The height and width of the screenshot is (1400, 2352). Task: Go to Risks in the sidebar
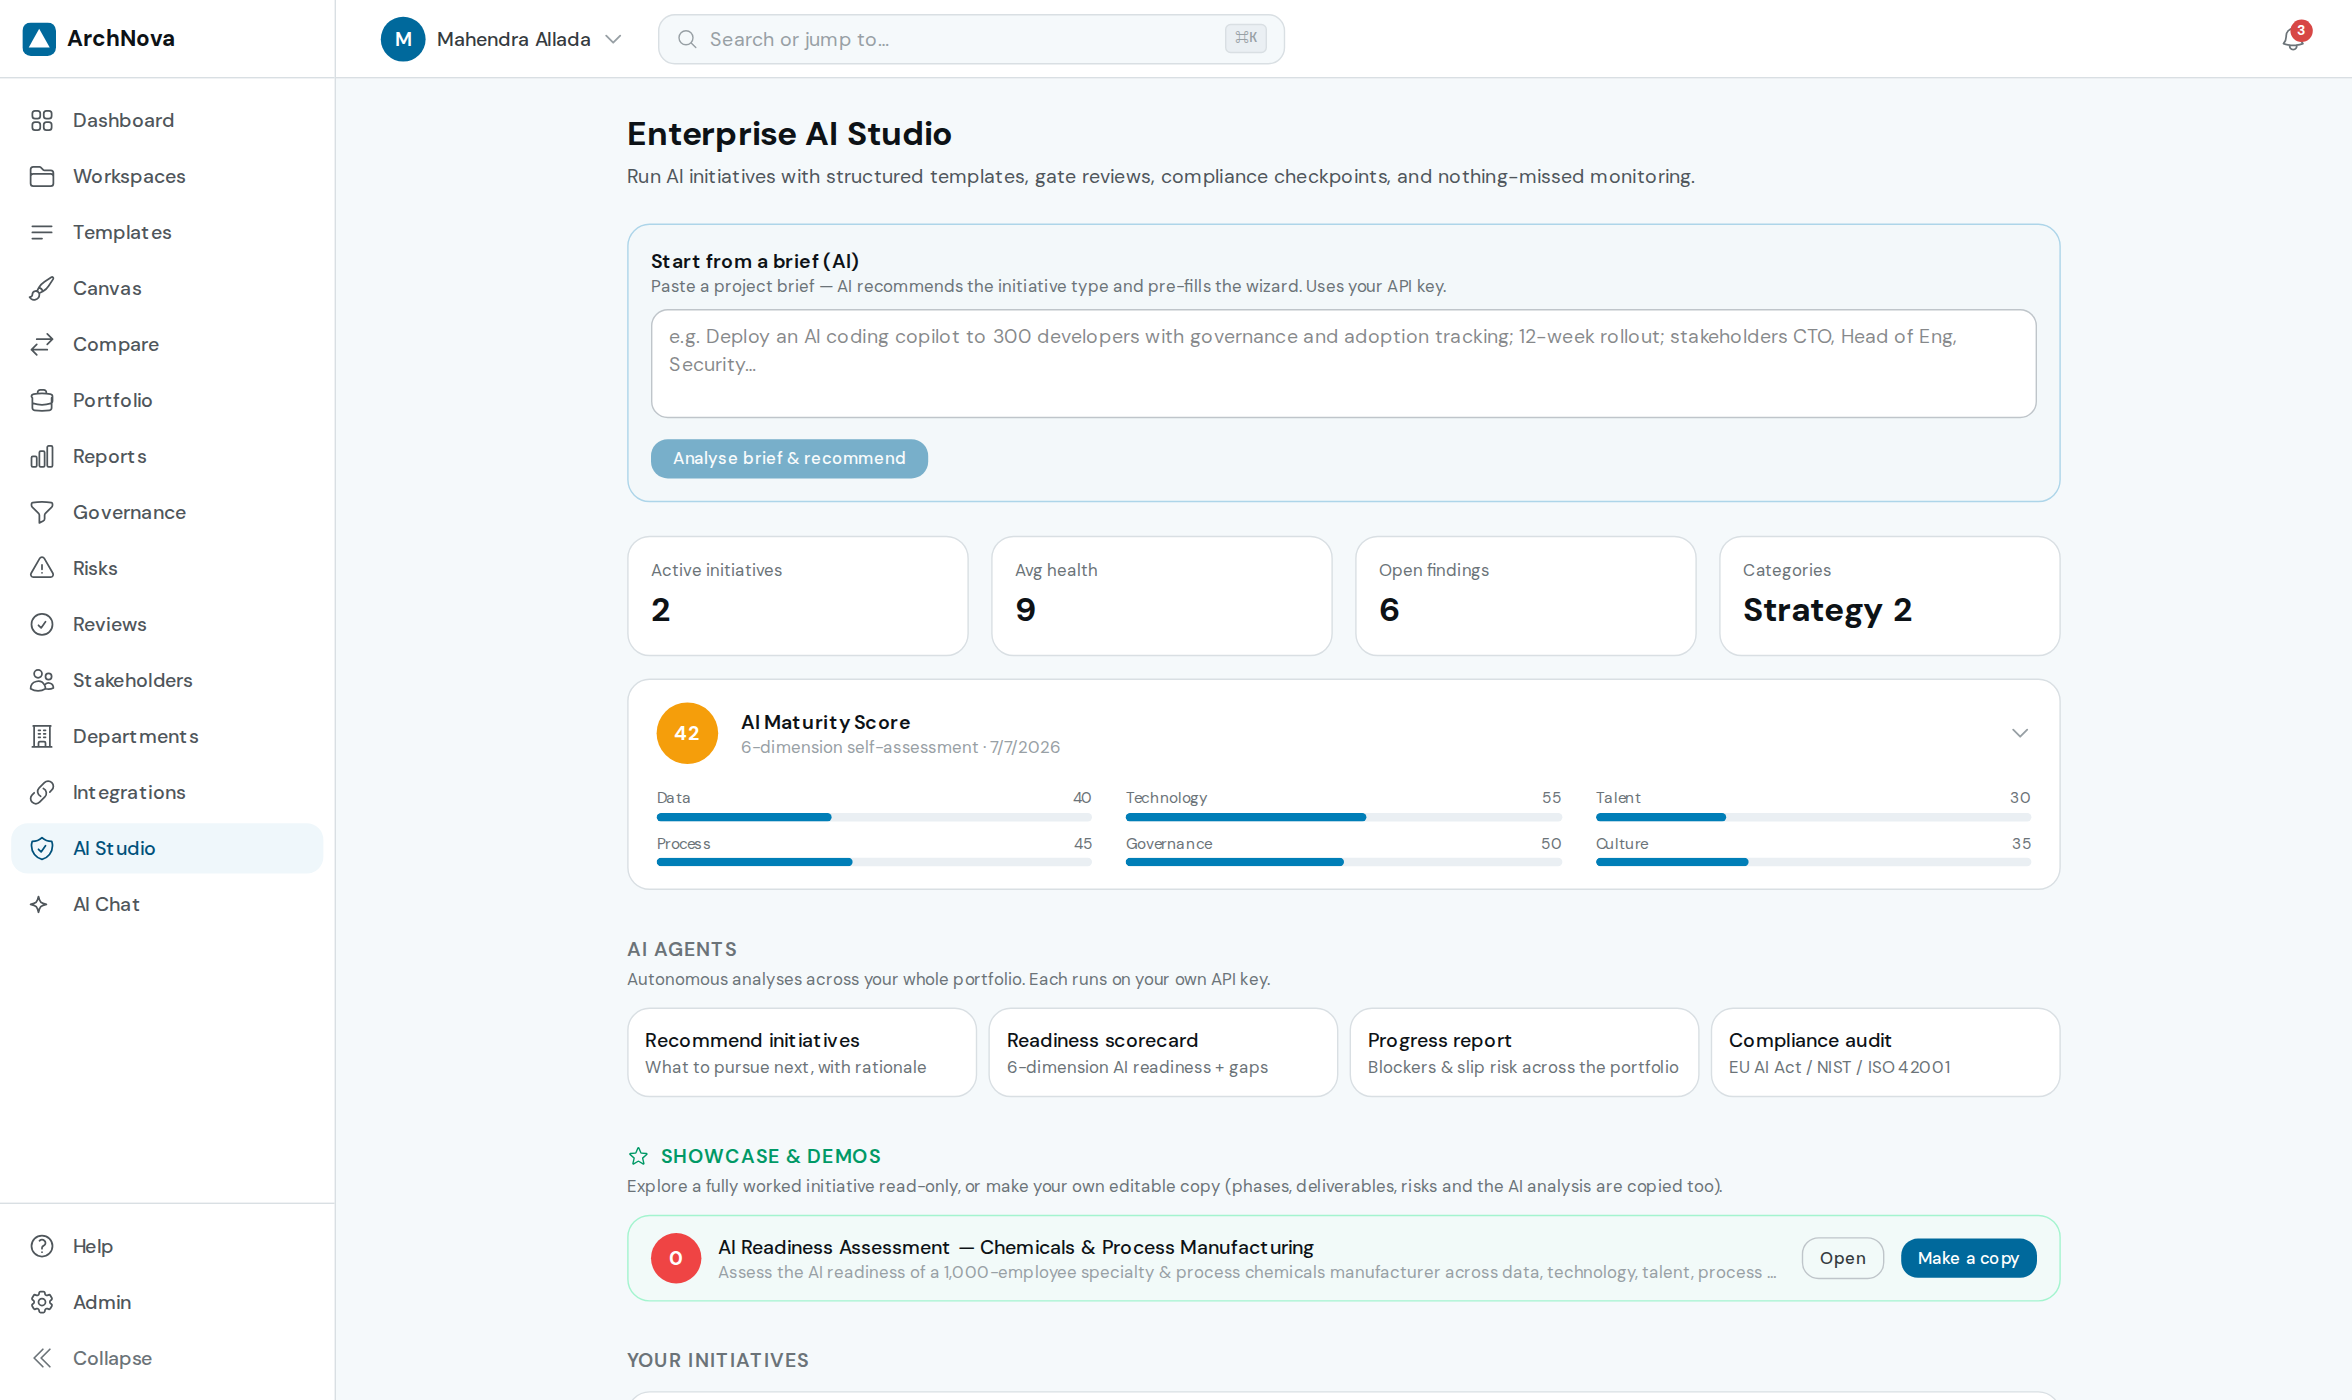pyautogui.click(x=167, y=568)
